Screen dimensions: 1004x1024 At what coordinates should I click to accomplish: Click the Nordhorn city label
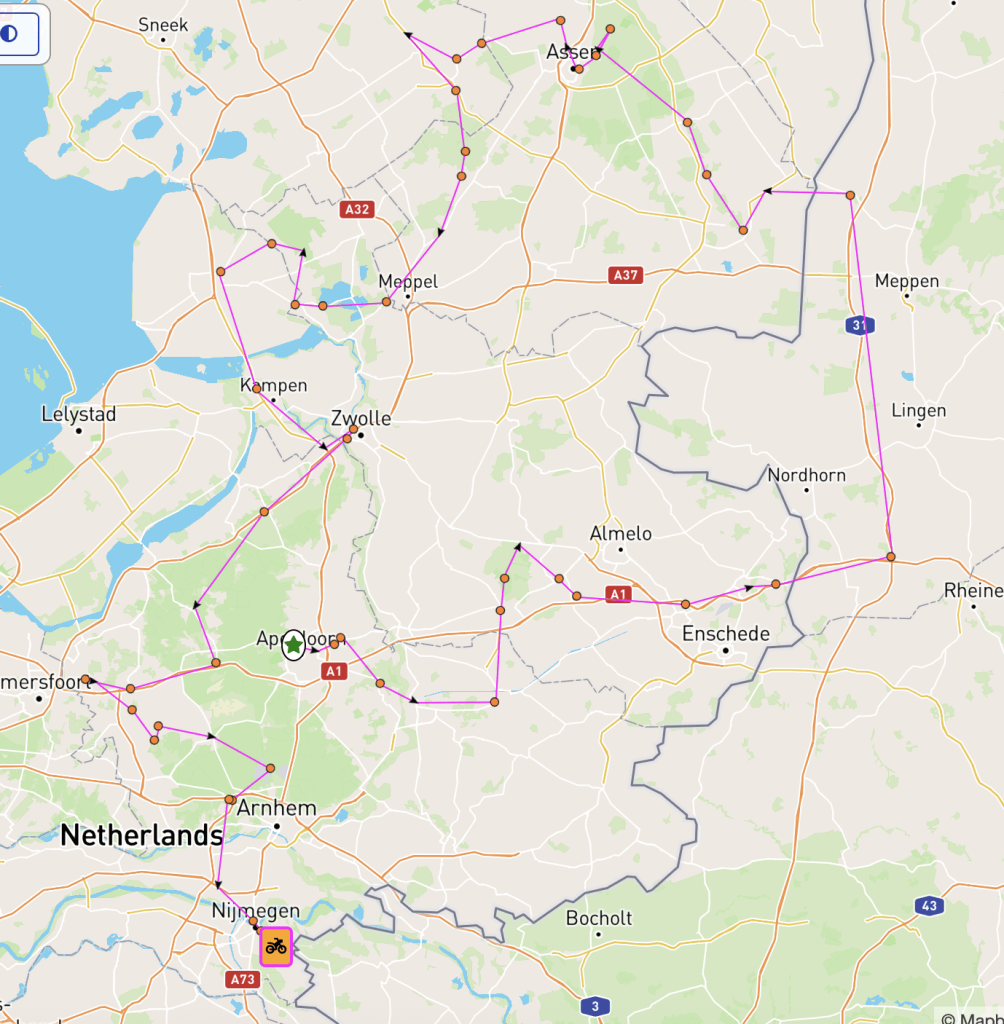[807, 475]
